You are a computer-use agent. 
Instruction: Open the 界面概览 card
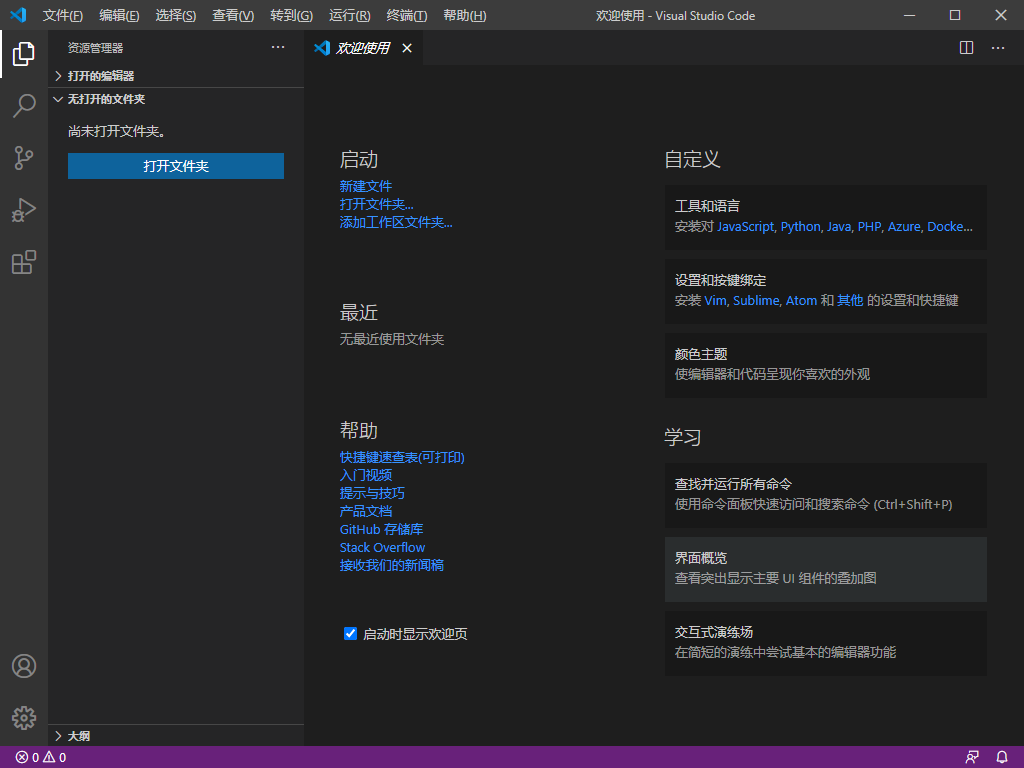[825, 569]
